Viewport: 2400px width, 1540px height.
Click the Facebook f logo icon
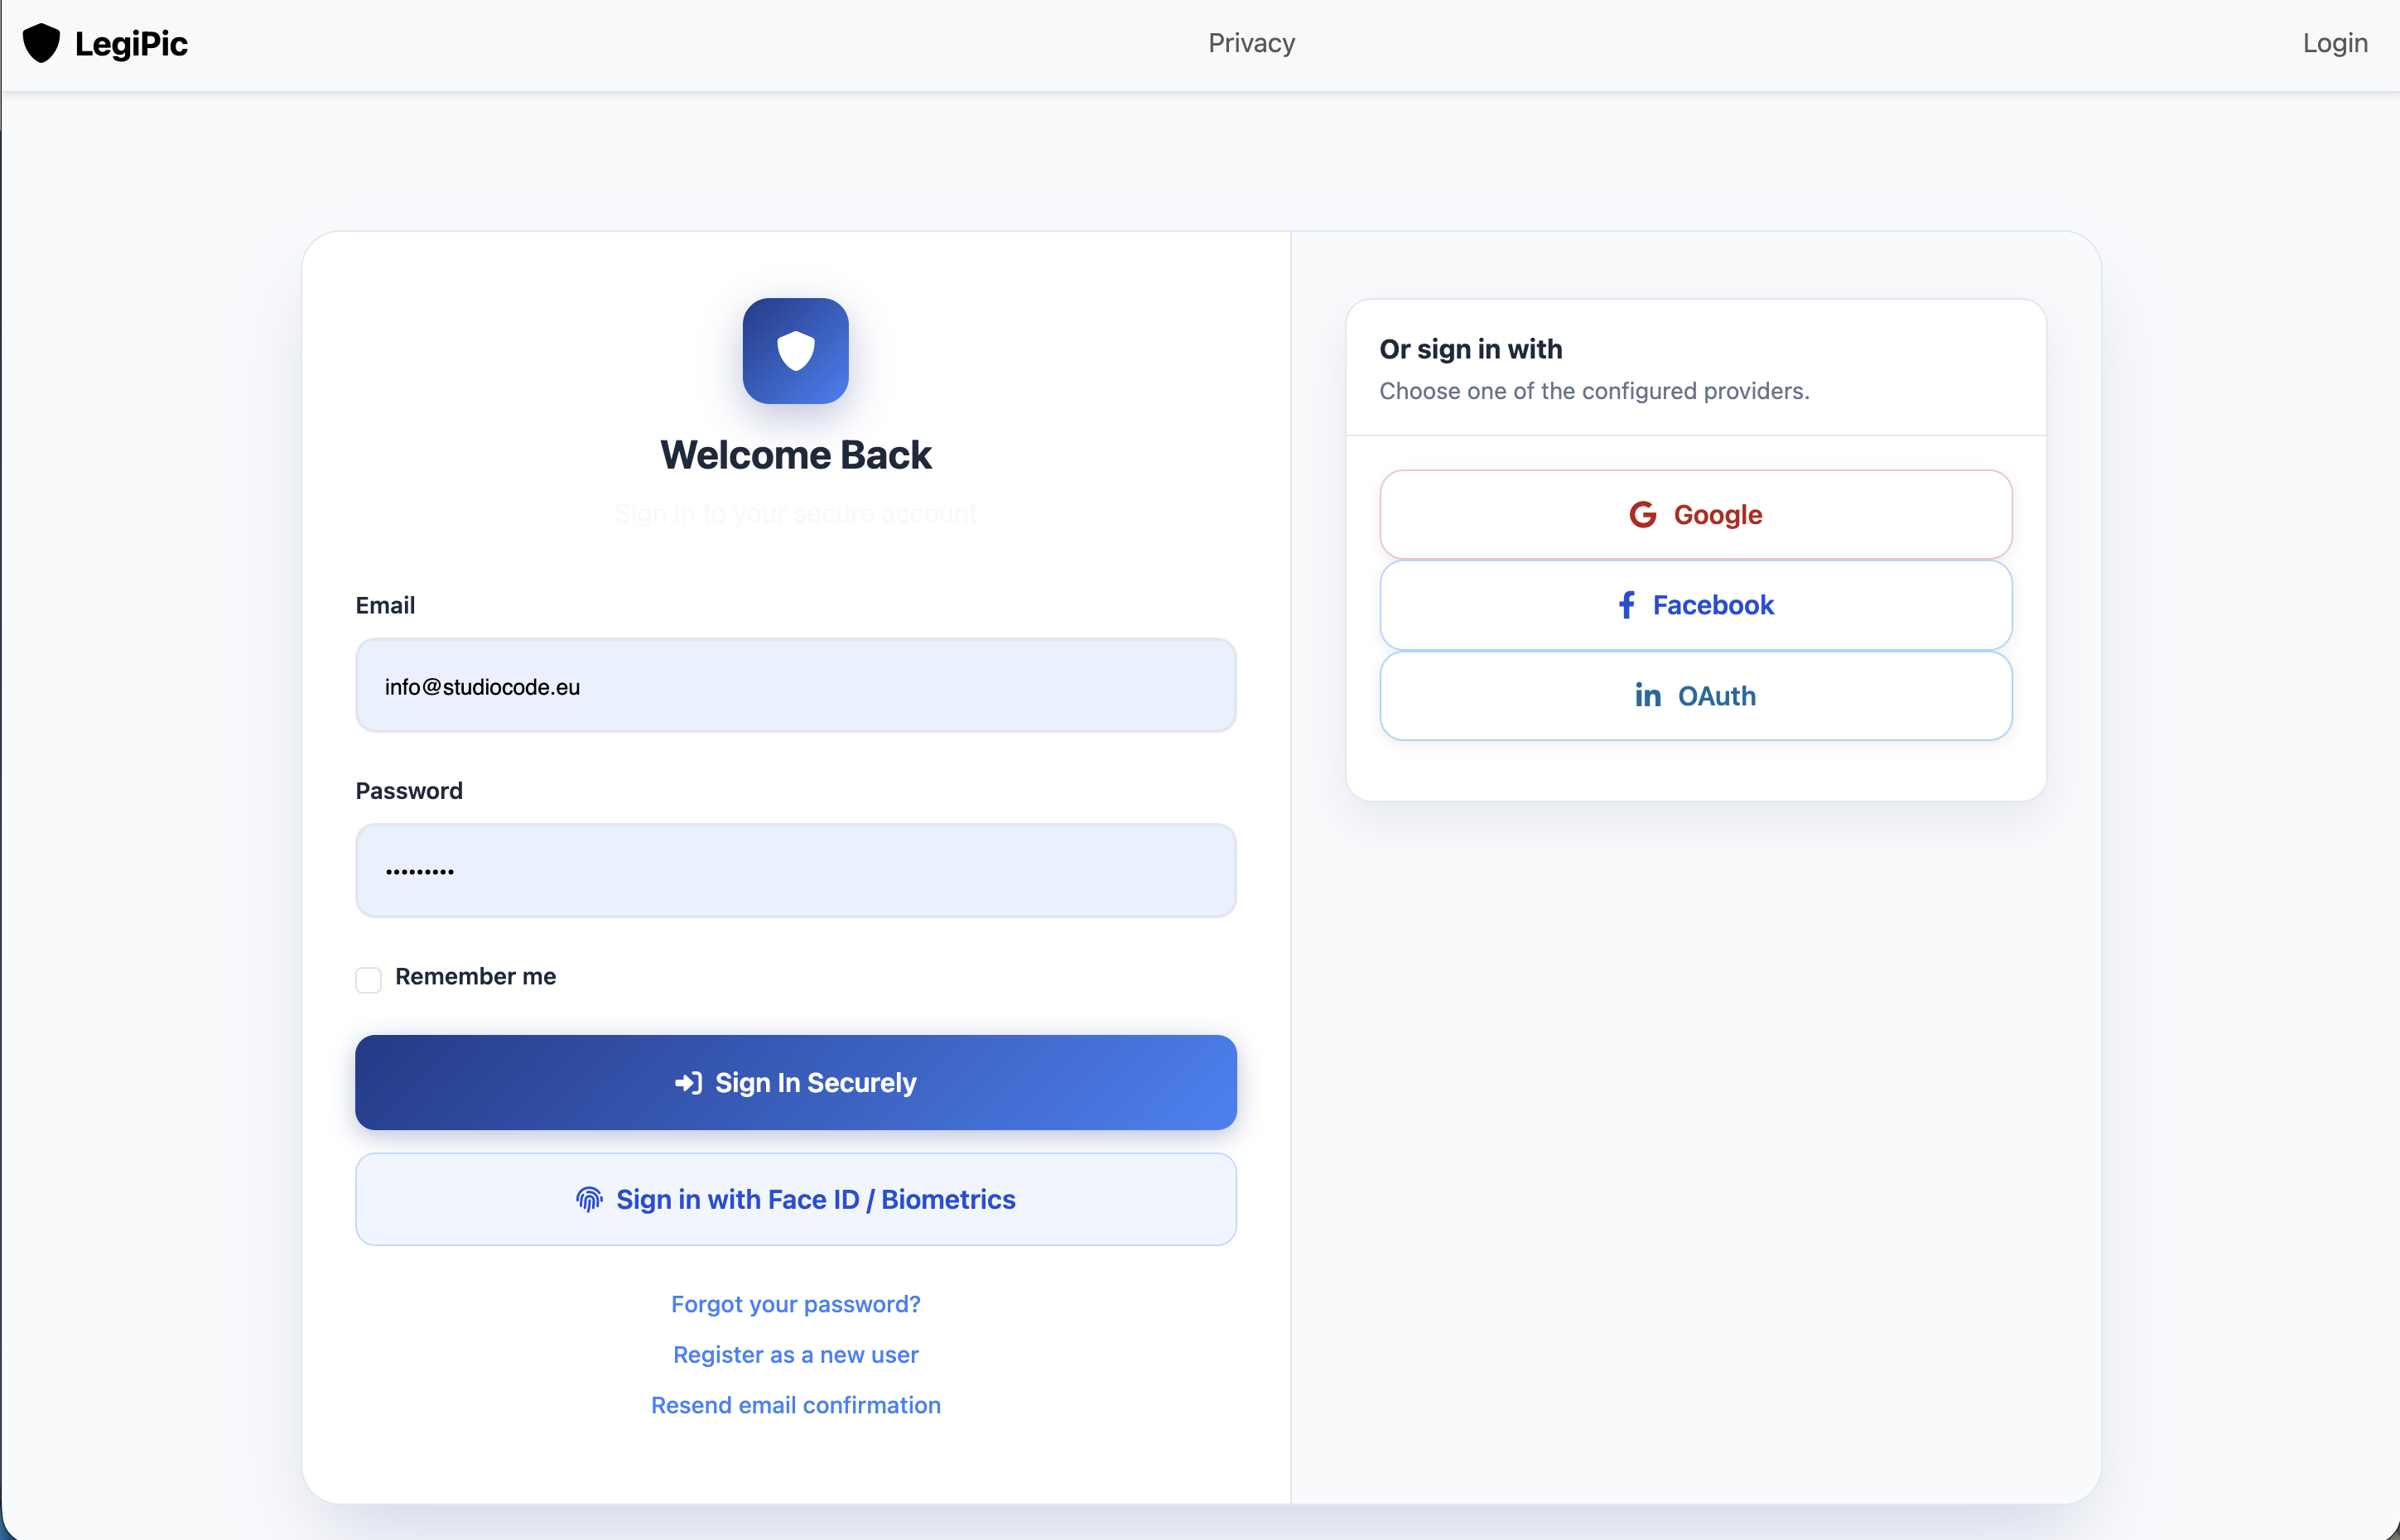(1627, 605)
